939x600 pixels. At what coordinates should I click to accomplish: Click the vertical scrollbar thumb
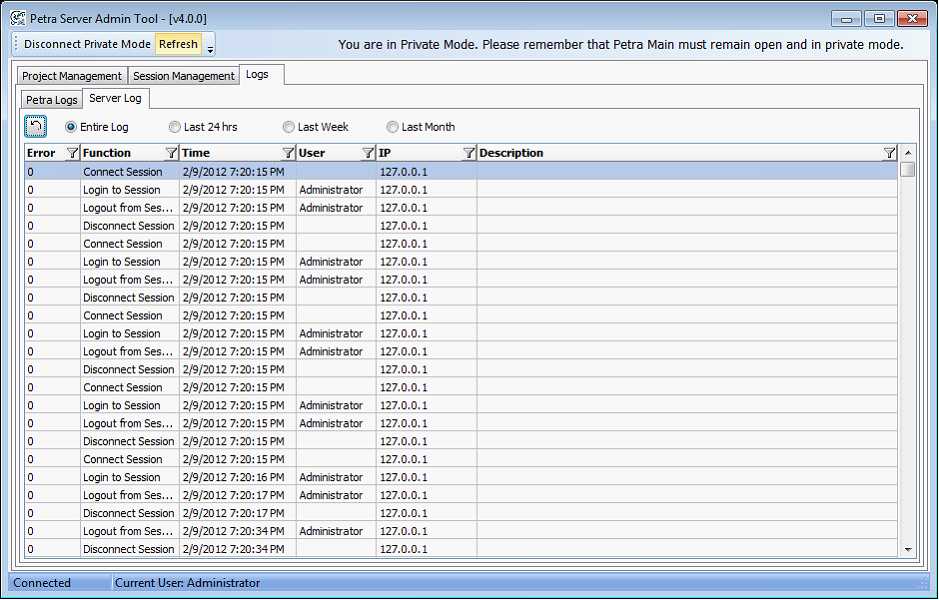(x=908, y=169)
